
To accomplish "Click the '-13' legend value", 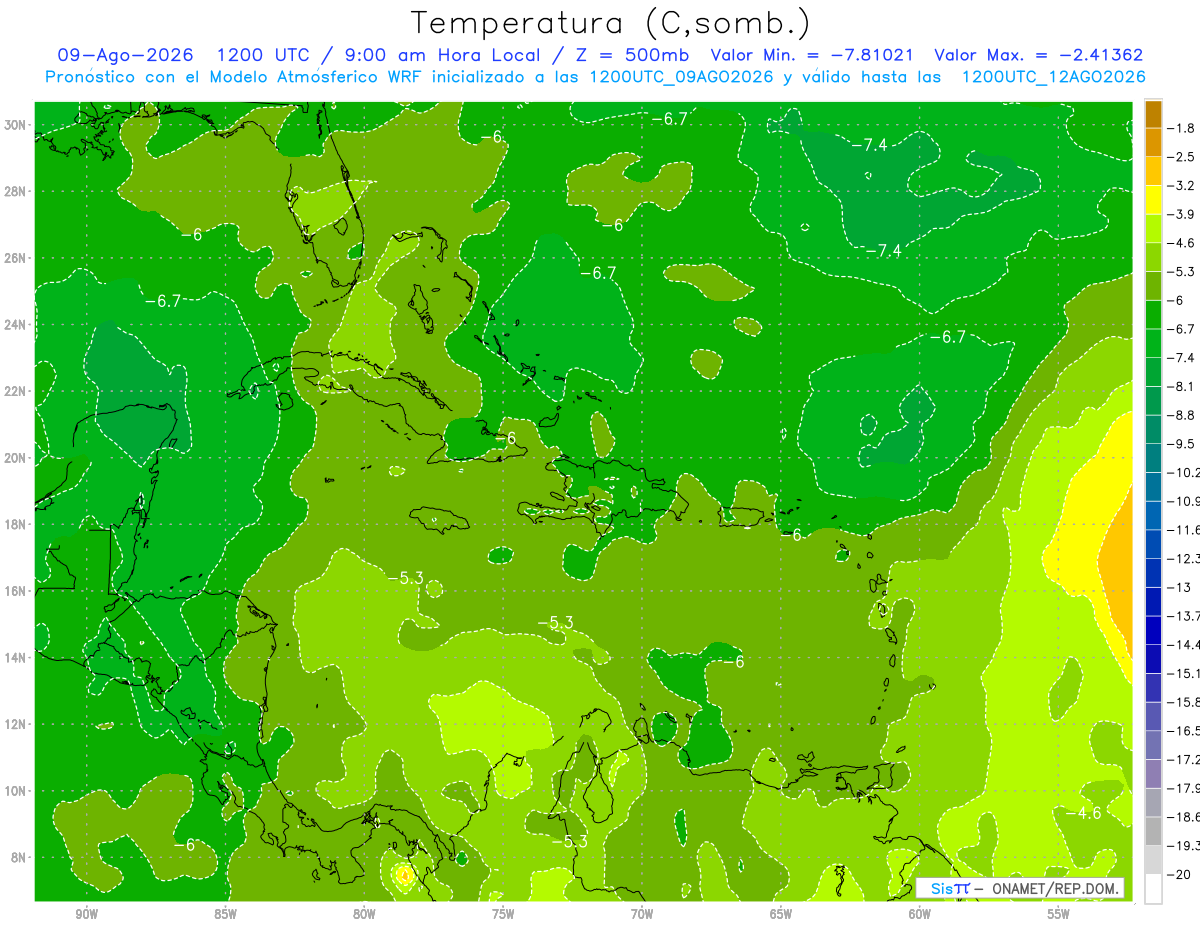I will [1181, 587].
